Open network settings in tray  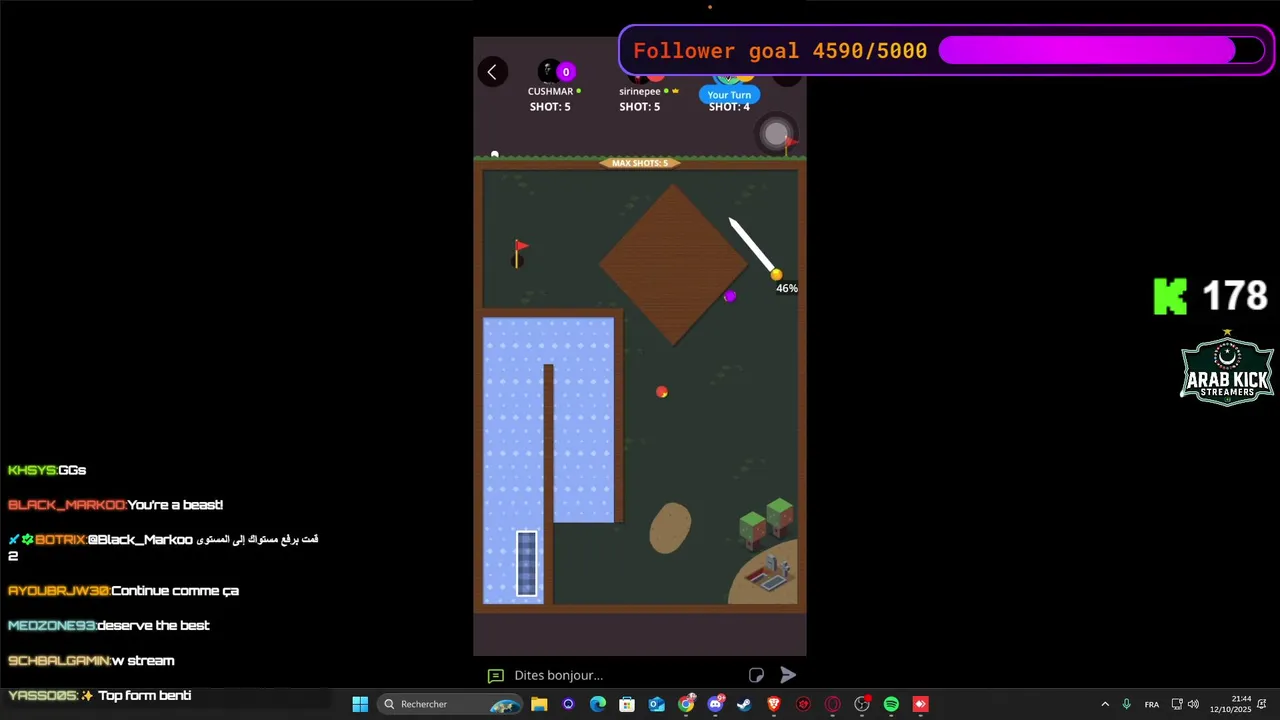(x=1177, y=704)
